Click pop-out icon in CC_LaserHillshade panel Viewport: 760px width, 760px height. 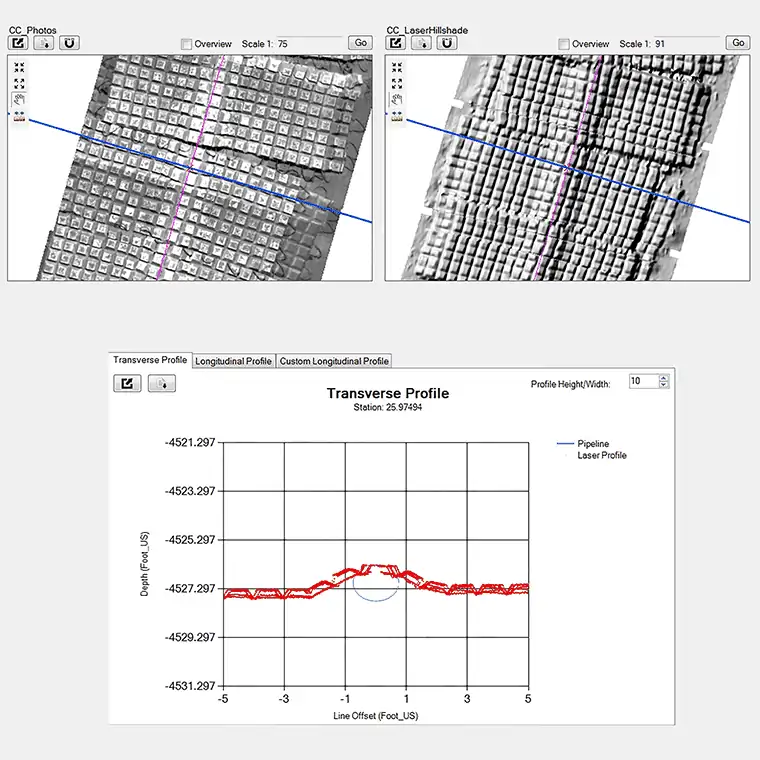coord(396,43)
